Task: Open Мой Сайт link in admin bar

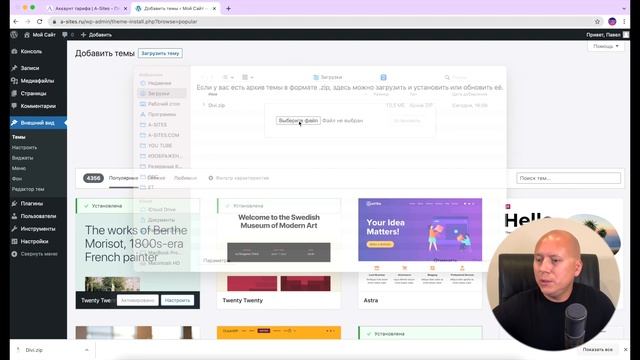Action: point(40,35)
